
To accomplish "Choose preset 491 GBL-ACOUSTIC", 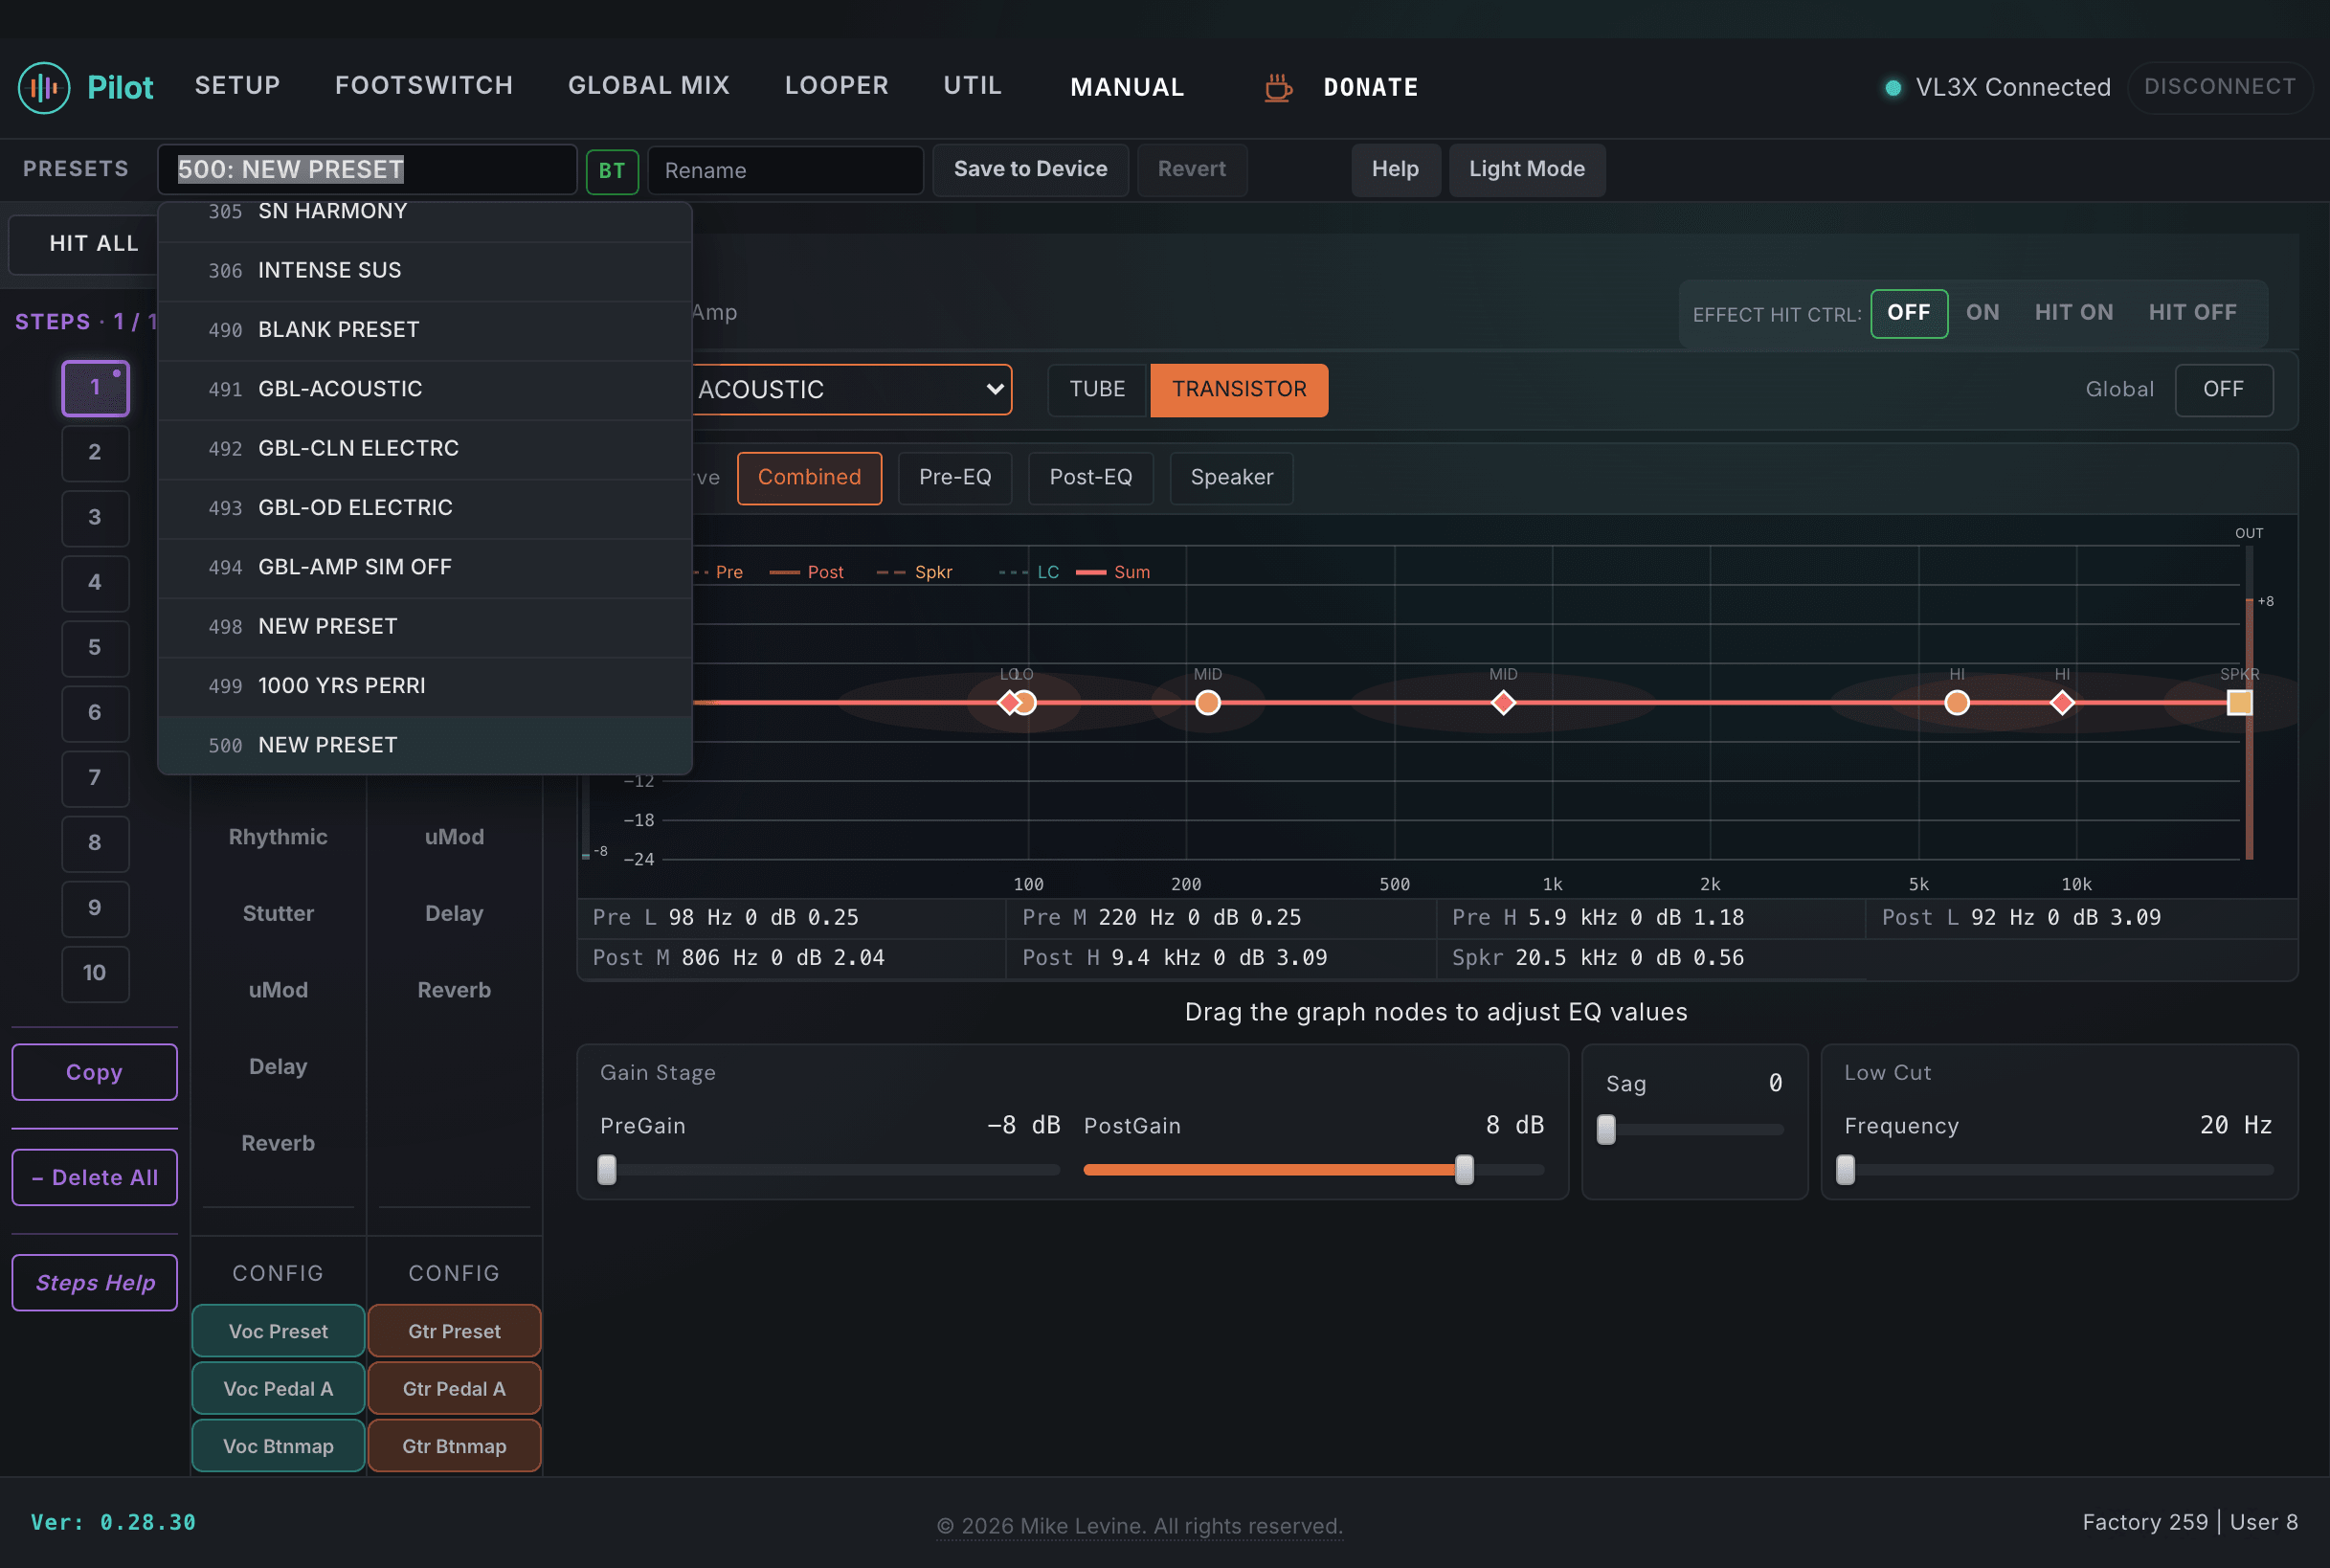I will 425,389.
